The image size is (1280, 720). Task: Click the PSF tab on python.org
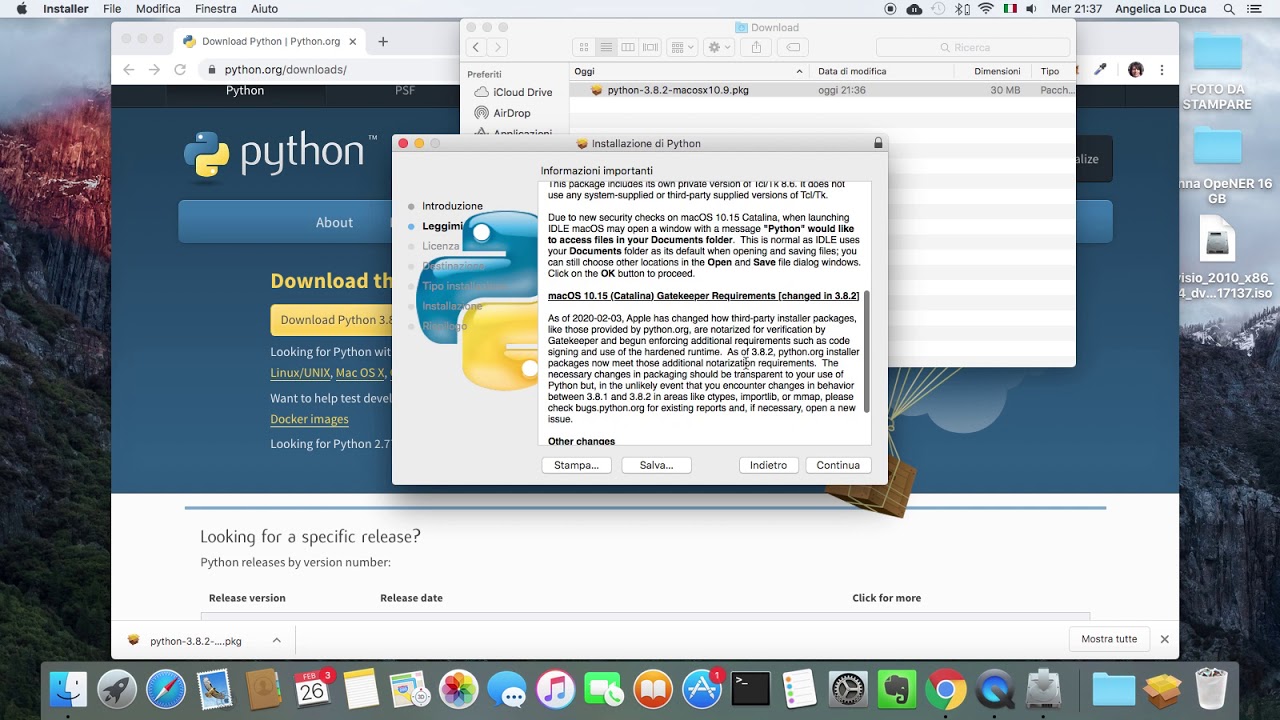pos(404,91)
